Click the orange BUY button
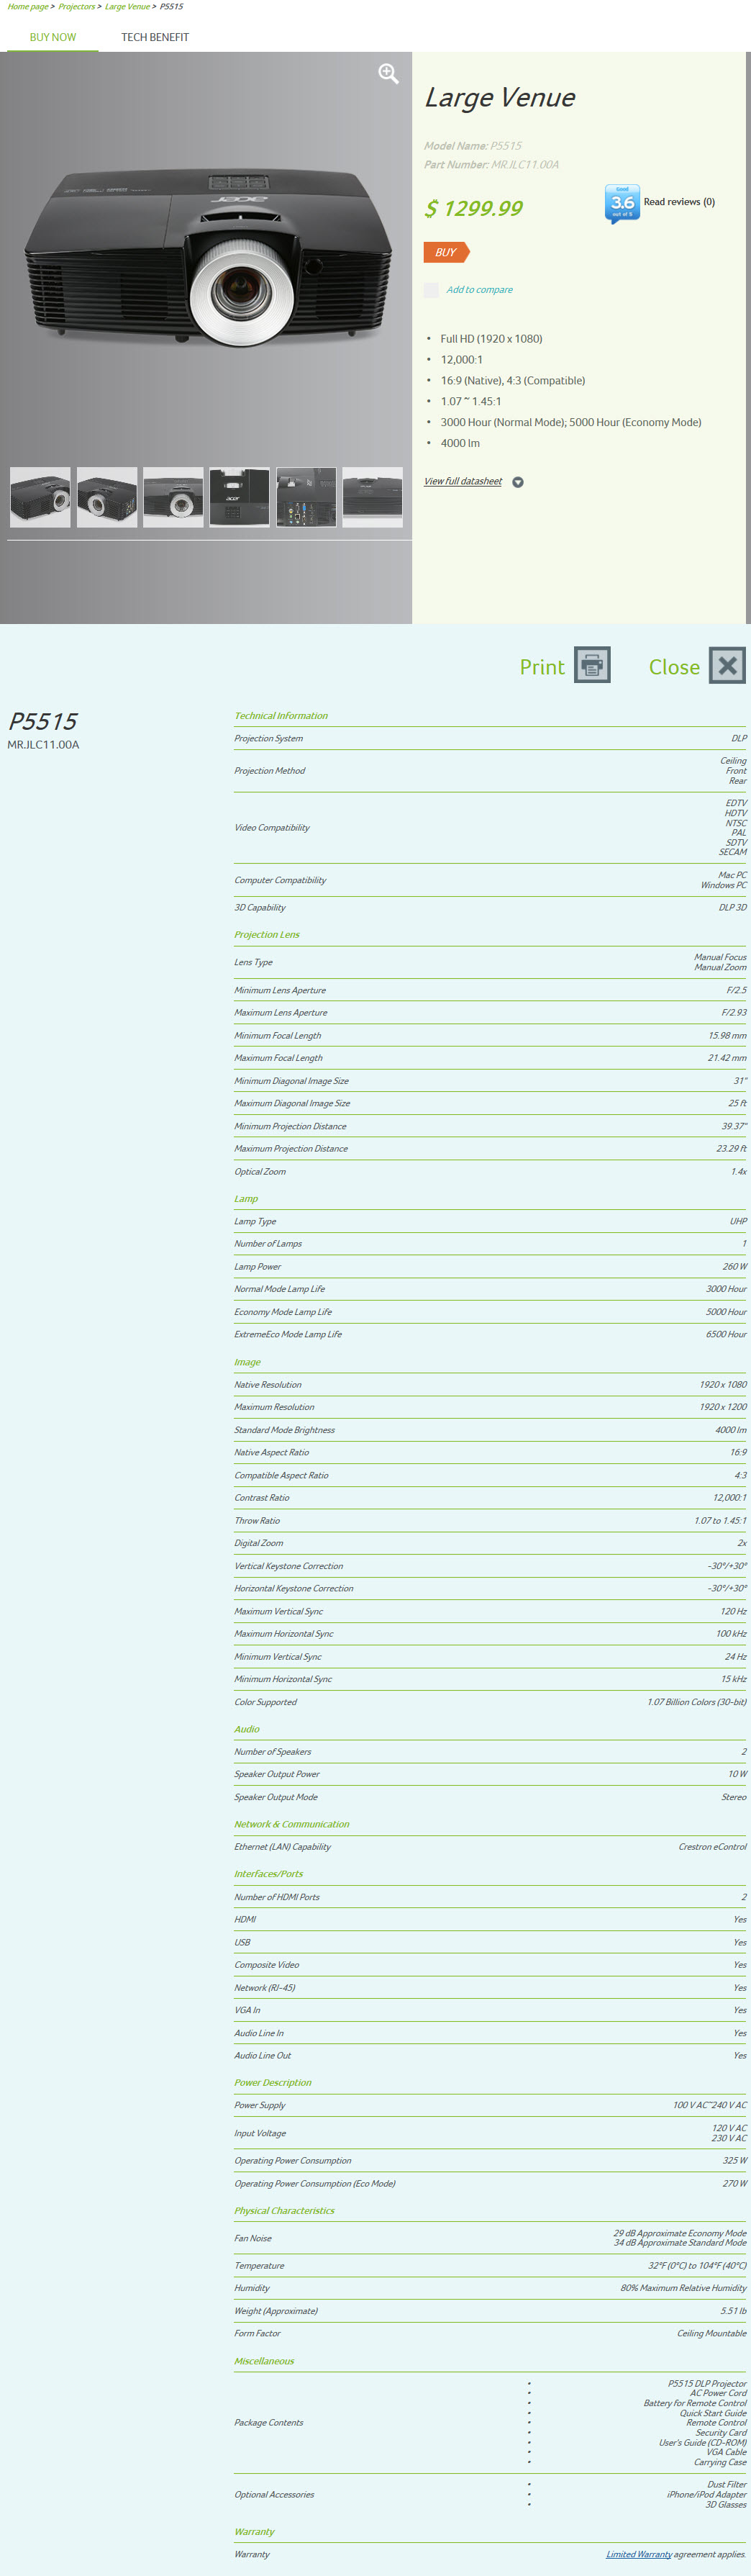Screen dimensions: 751x2576 click(446, 252)
